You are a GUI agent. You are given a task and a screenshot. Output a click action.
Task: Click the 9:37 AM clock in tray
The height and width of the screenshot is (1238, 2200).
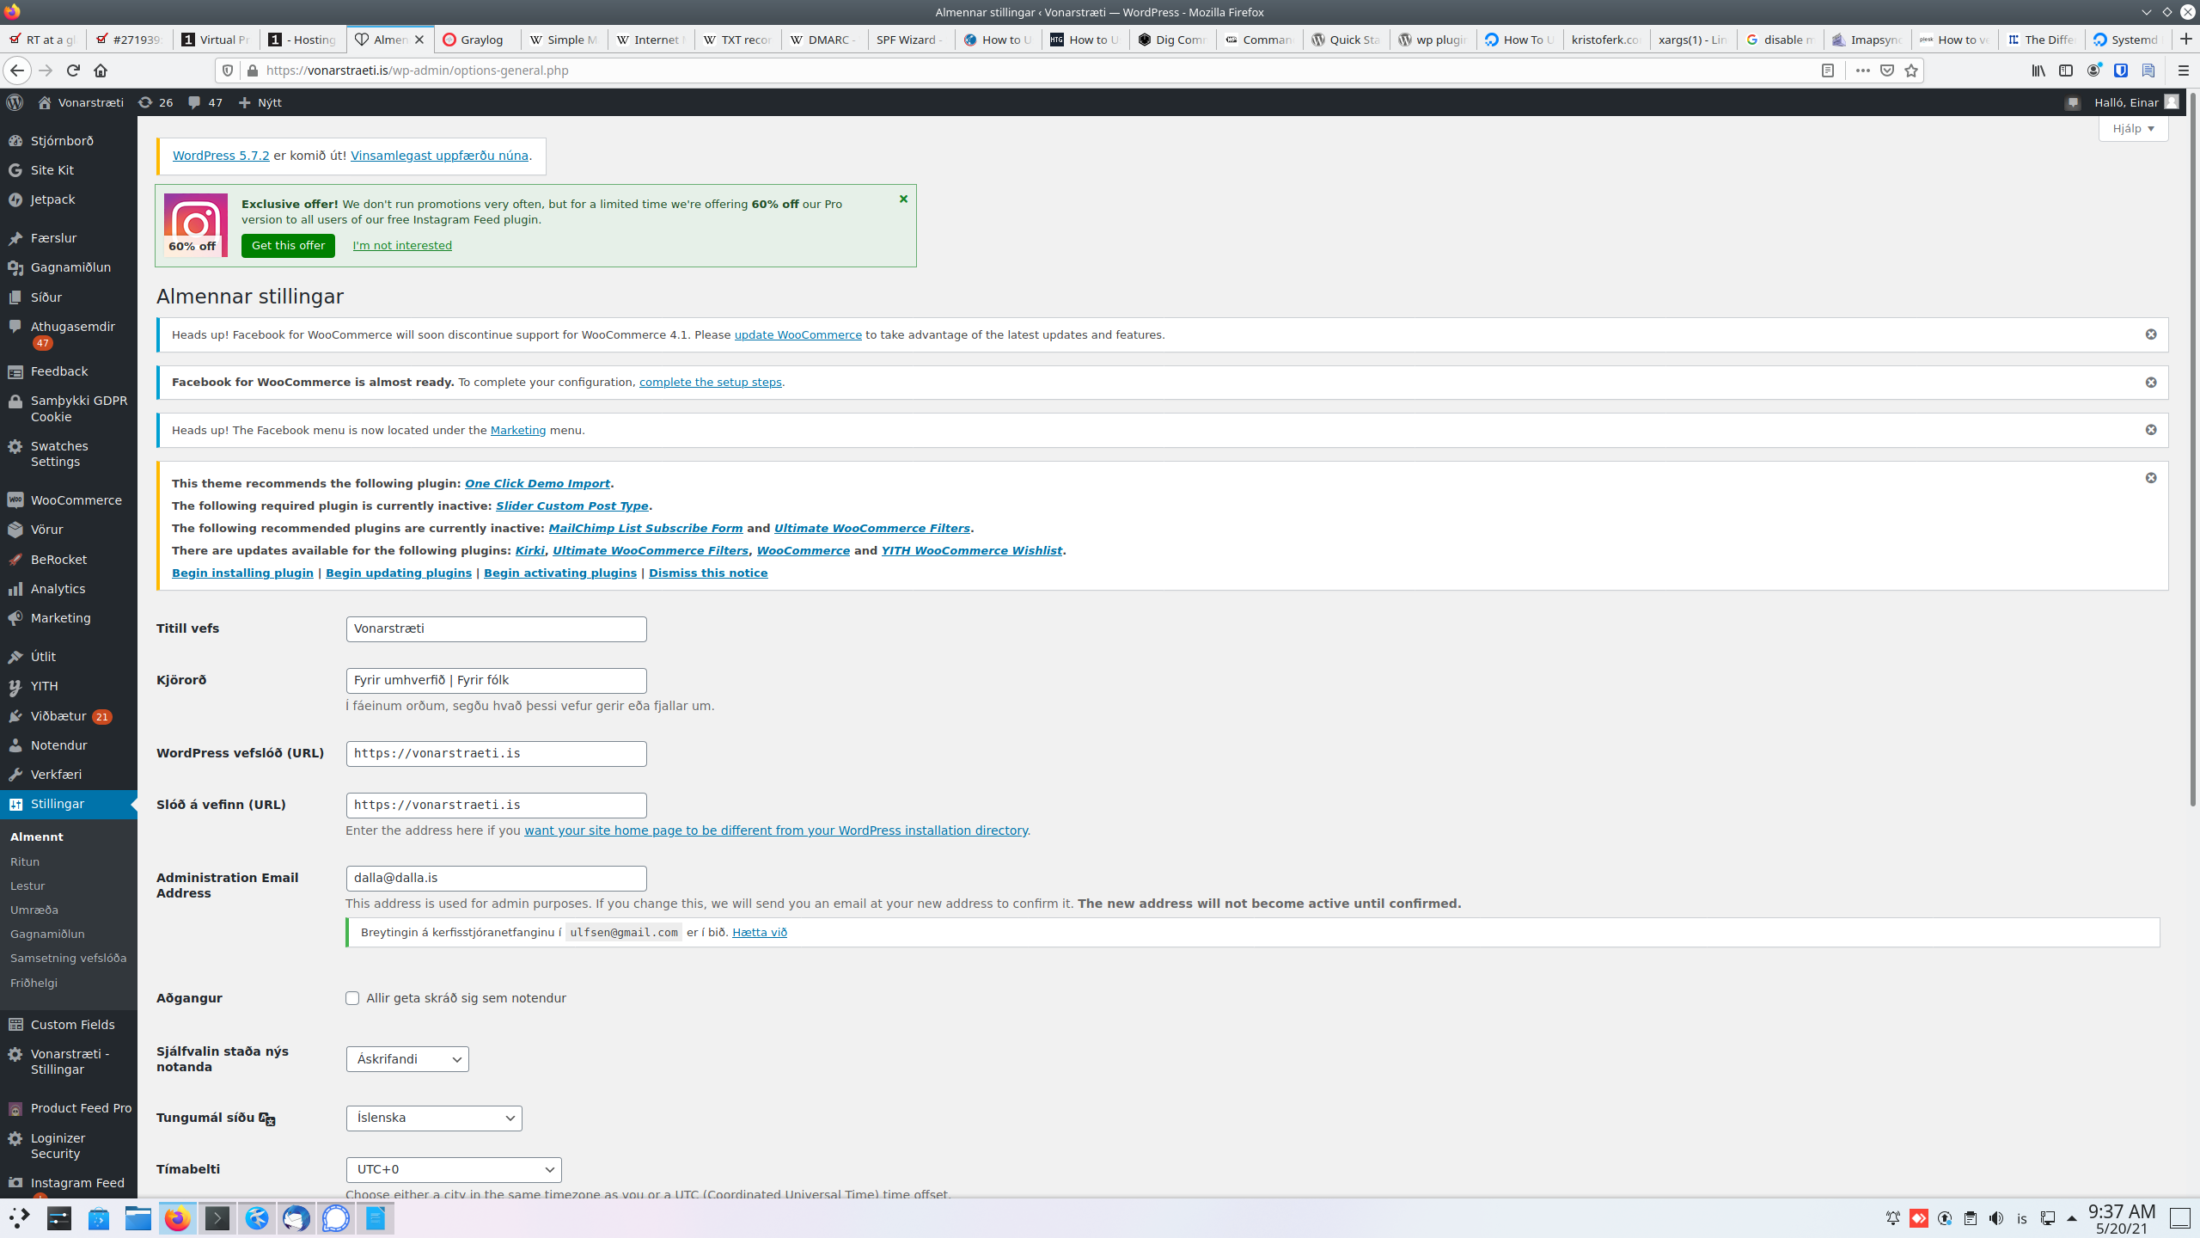tap(2121, 1218)
